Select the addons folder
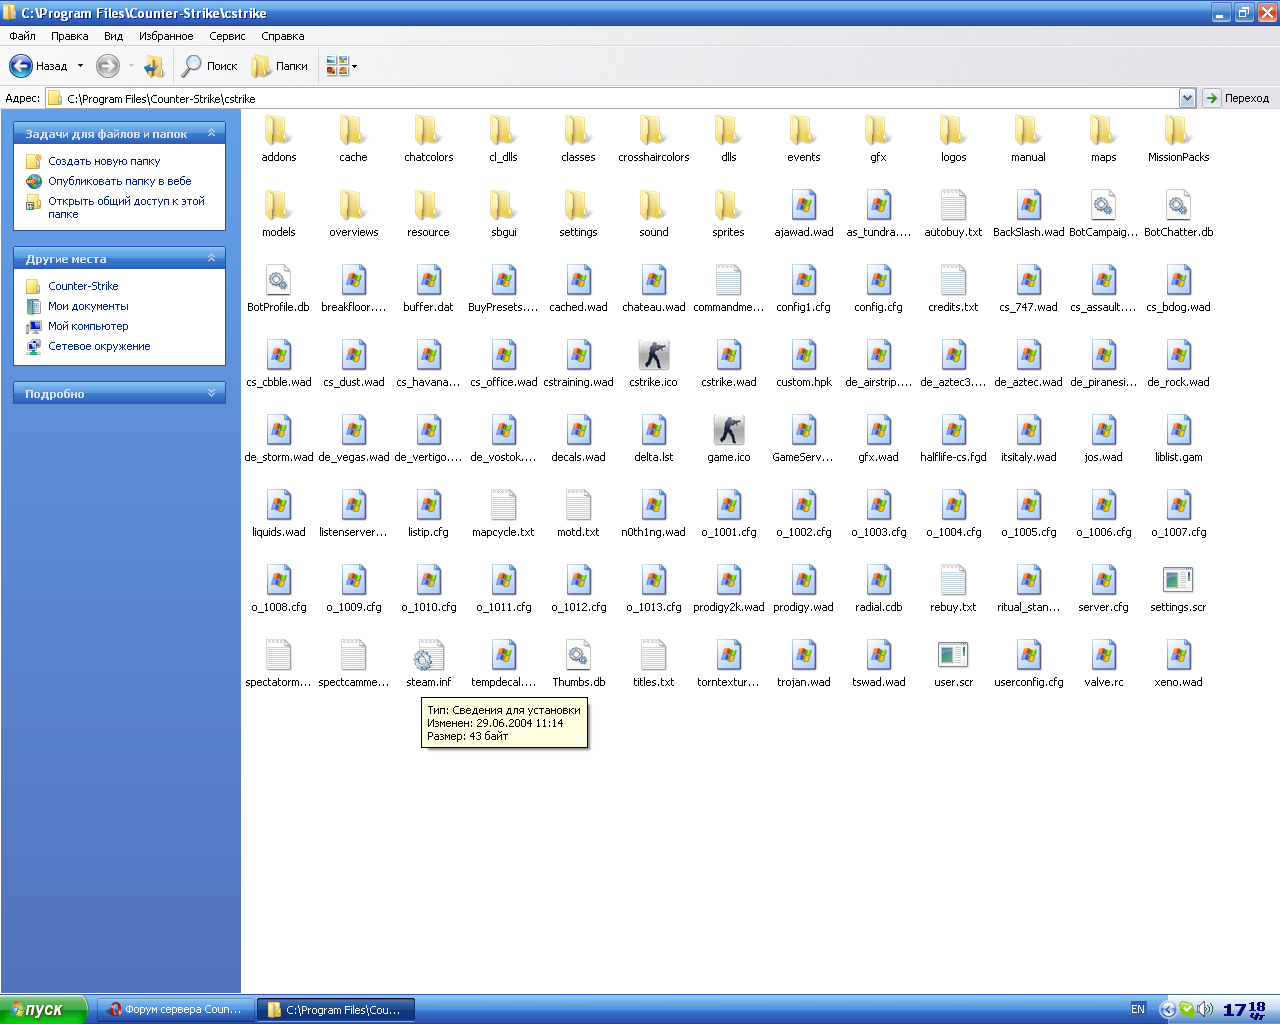The image size is (1280, 1024). pyautogui.click(x=279, y=139)
